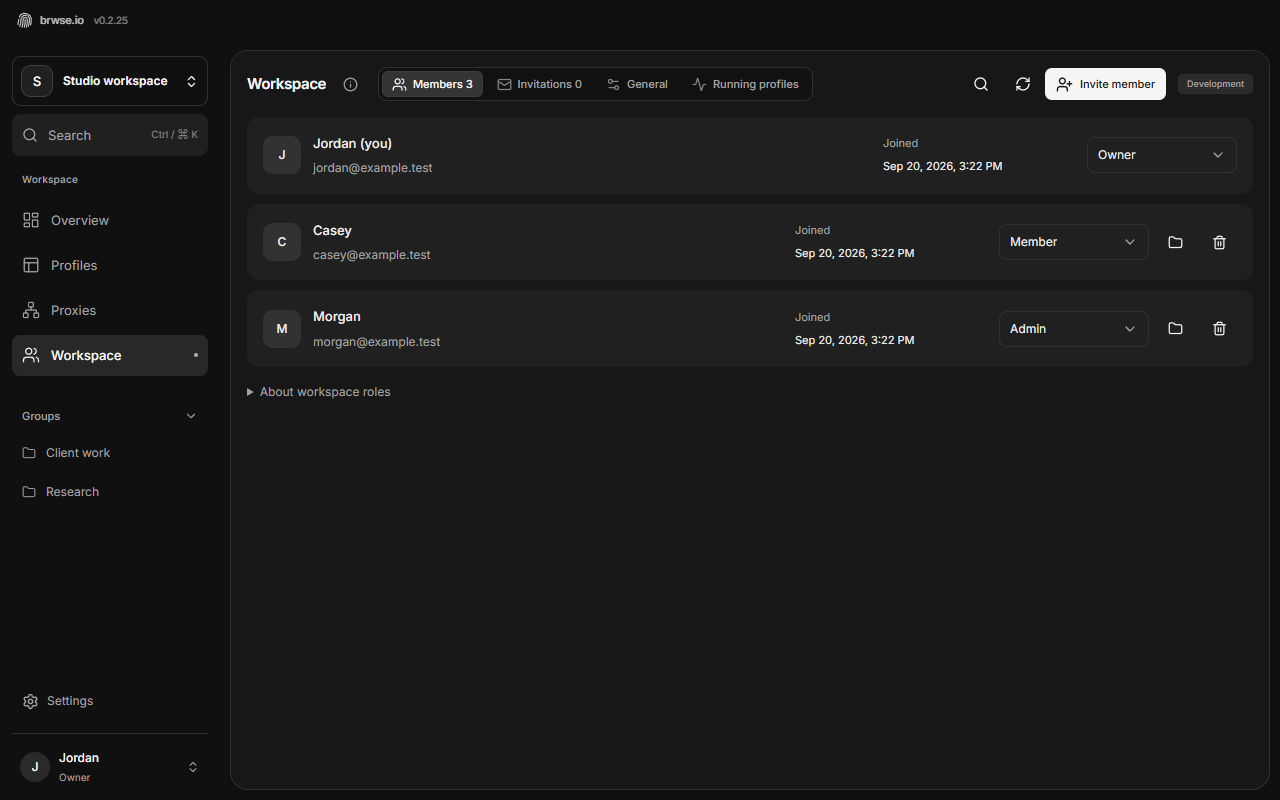Switch to the Members tab
1280x800 pixels.
(432, 84)
